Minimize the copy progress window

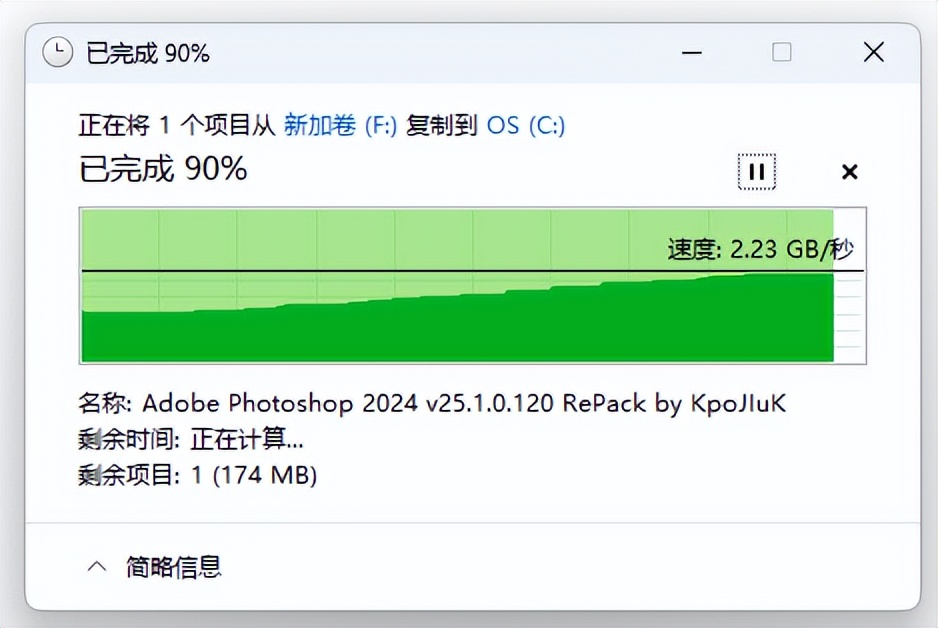(692, 53)
